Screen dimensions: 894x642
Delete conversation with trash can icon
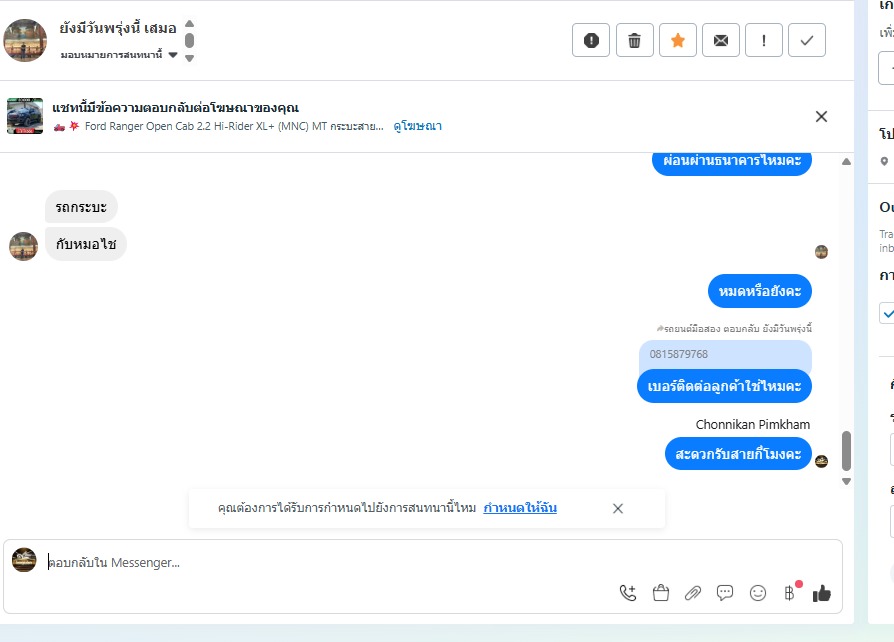tap(634, 40)
